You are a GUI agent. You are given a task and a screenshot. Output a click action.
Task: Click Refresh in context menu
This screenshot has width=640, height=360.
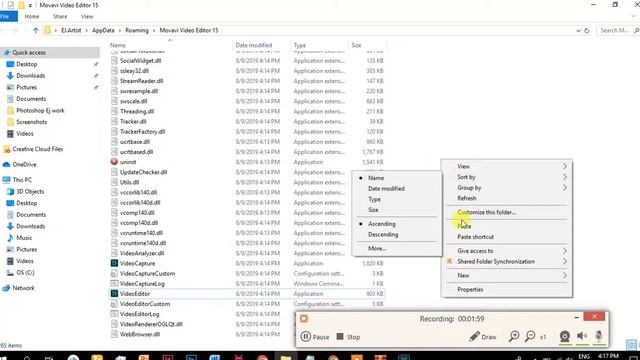point(467,198)
